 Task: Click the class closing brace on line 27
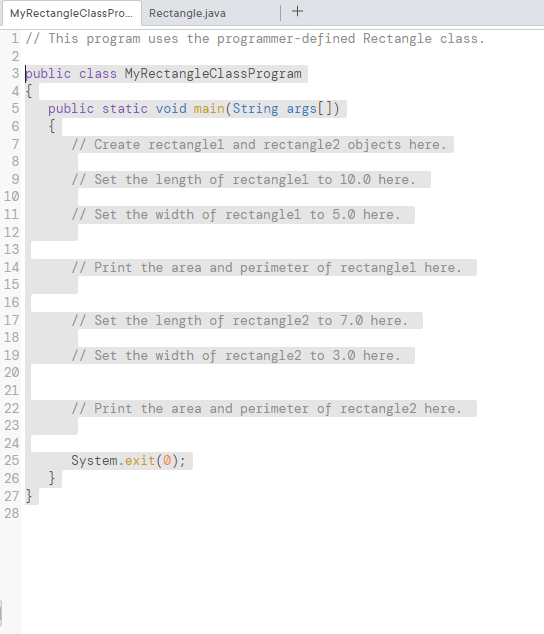point(29,496)
